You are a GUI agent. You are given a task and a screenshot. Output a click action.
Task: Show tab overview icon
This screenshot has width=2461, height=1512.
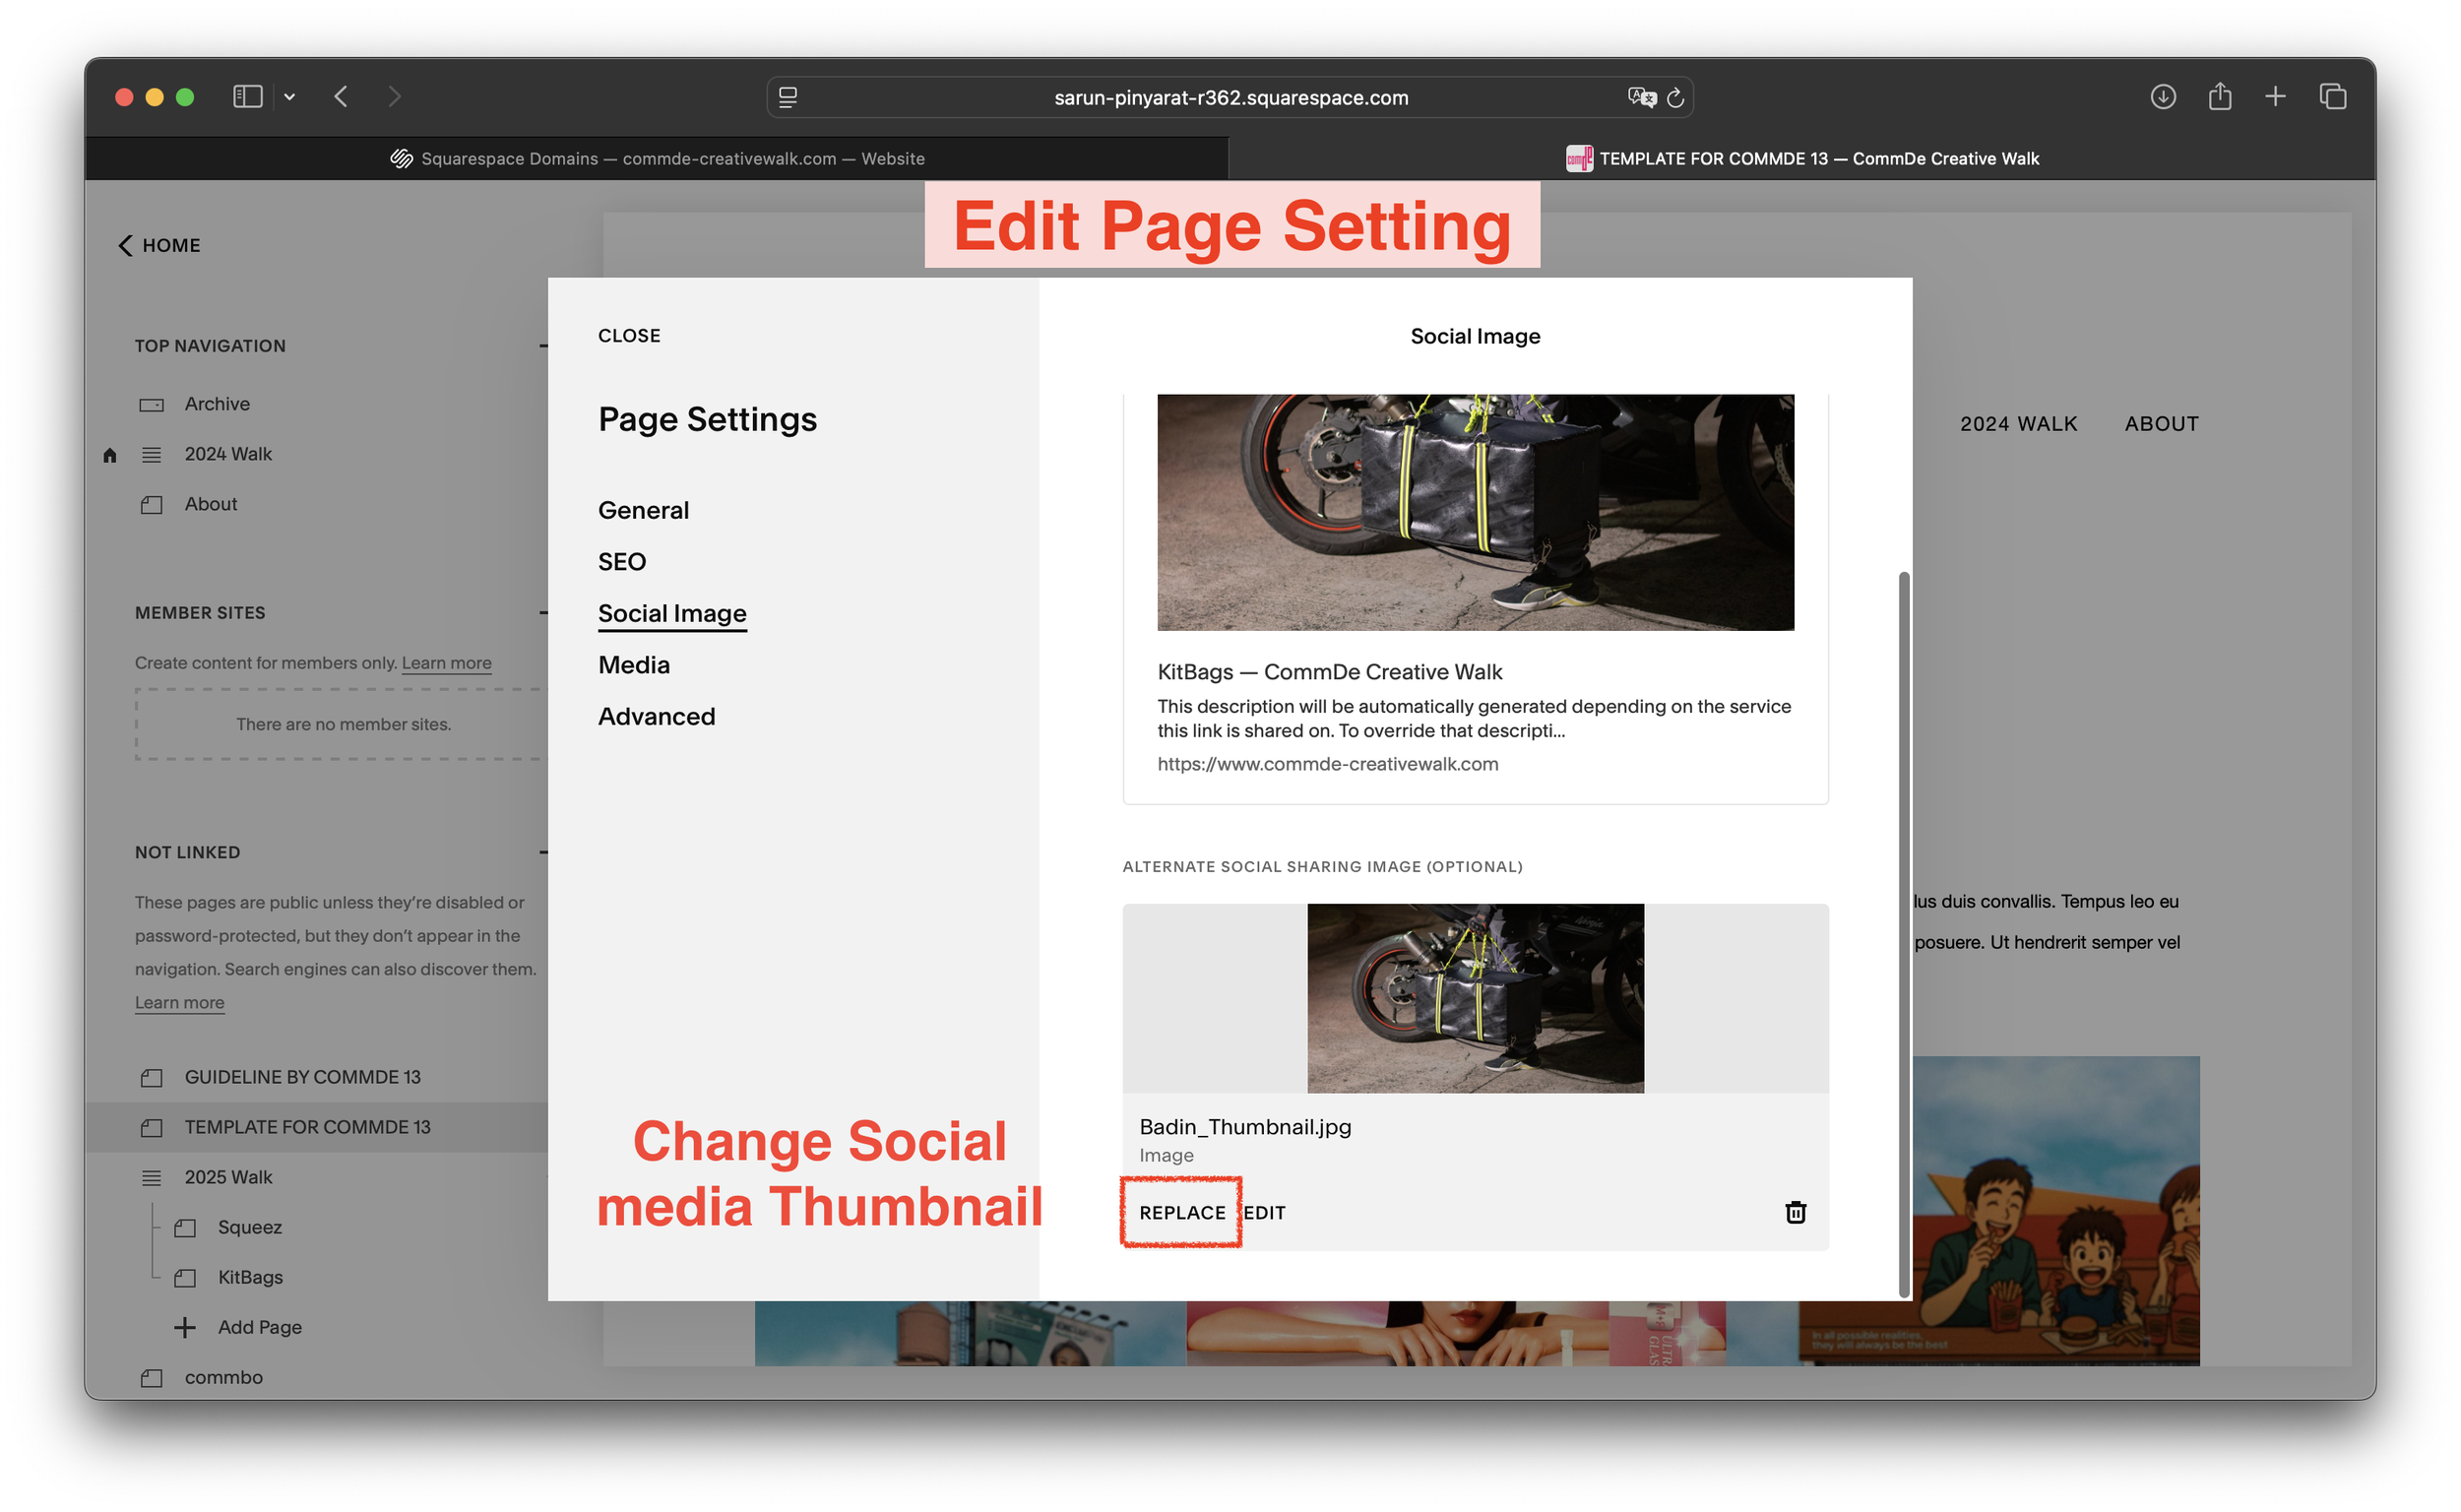pos(2333,97)
